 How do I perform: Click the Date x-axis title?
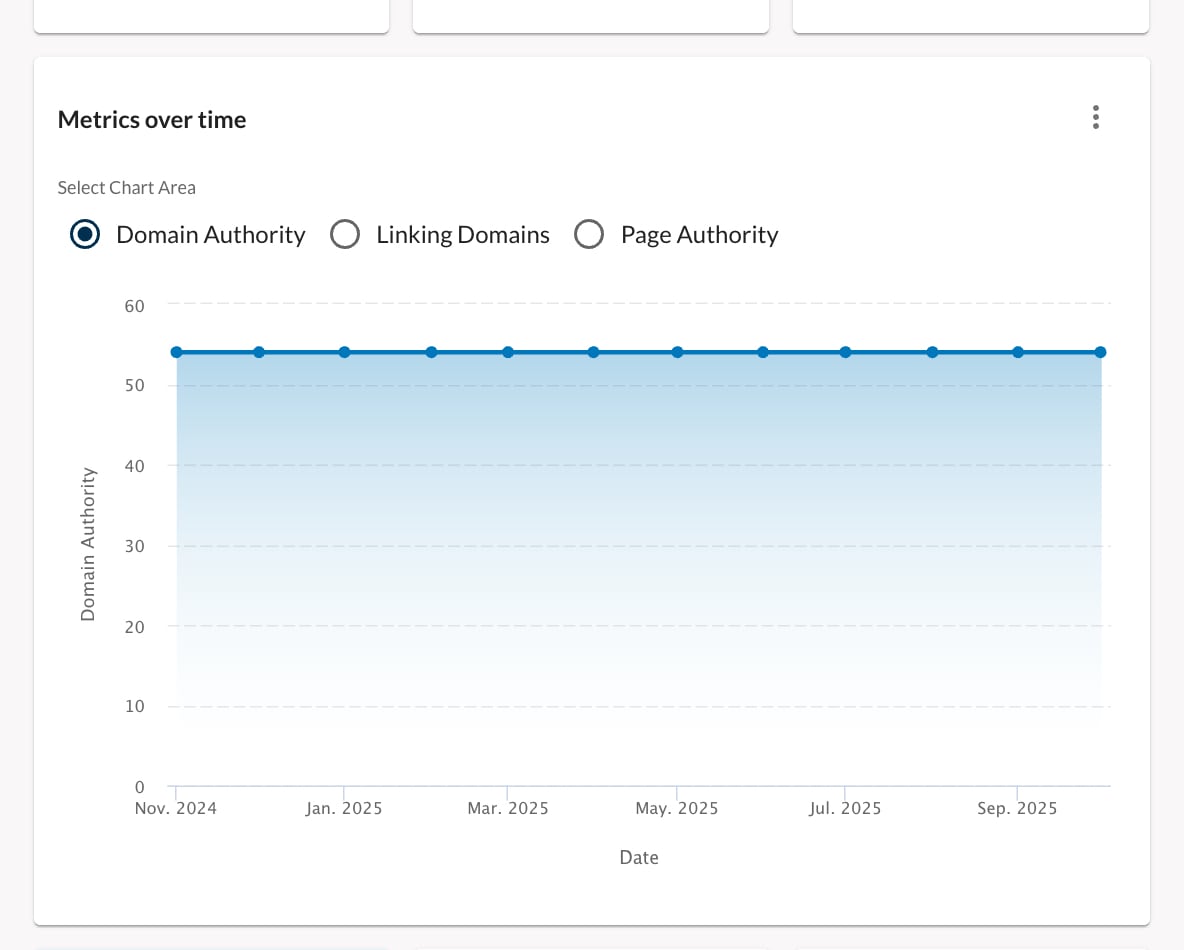pyautogui.click(x=639, y=857)
